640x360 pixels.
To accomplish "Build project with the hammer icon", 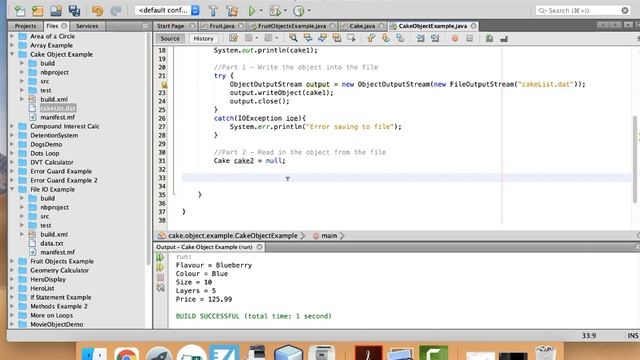I will (213, 11).
